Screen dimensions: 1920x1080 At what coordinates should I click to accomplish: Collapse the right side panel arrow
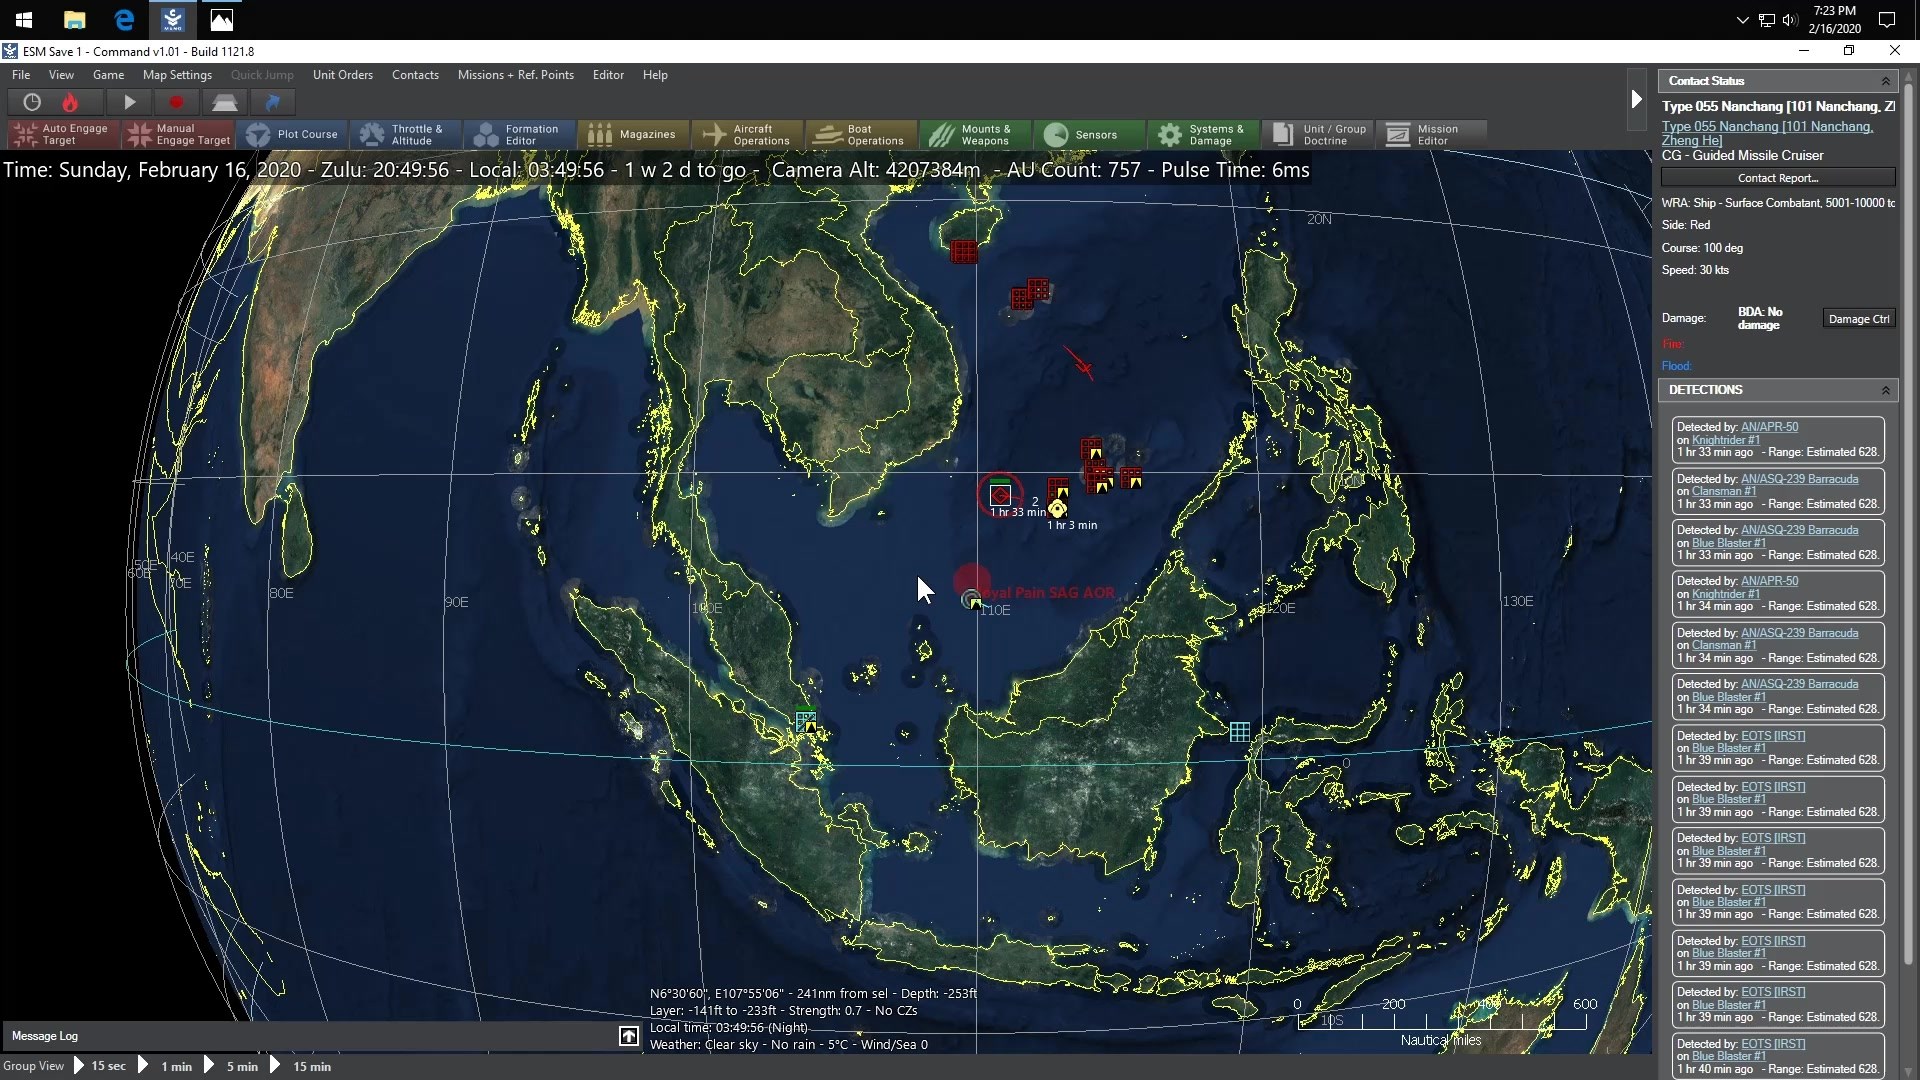click(x=1636, y=99)
